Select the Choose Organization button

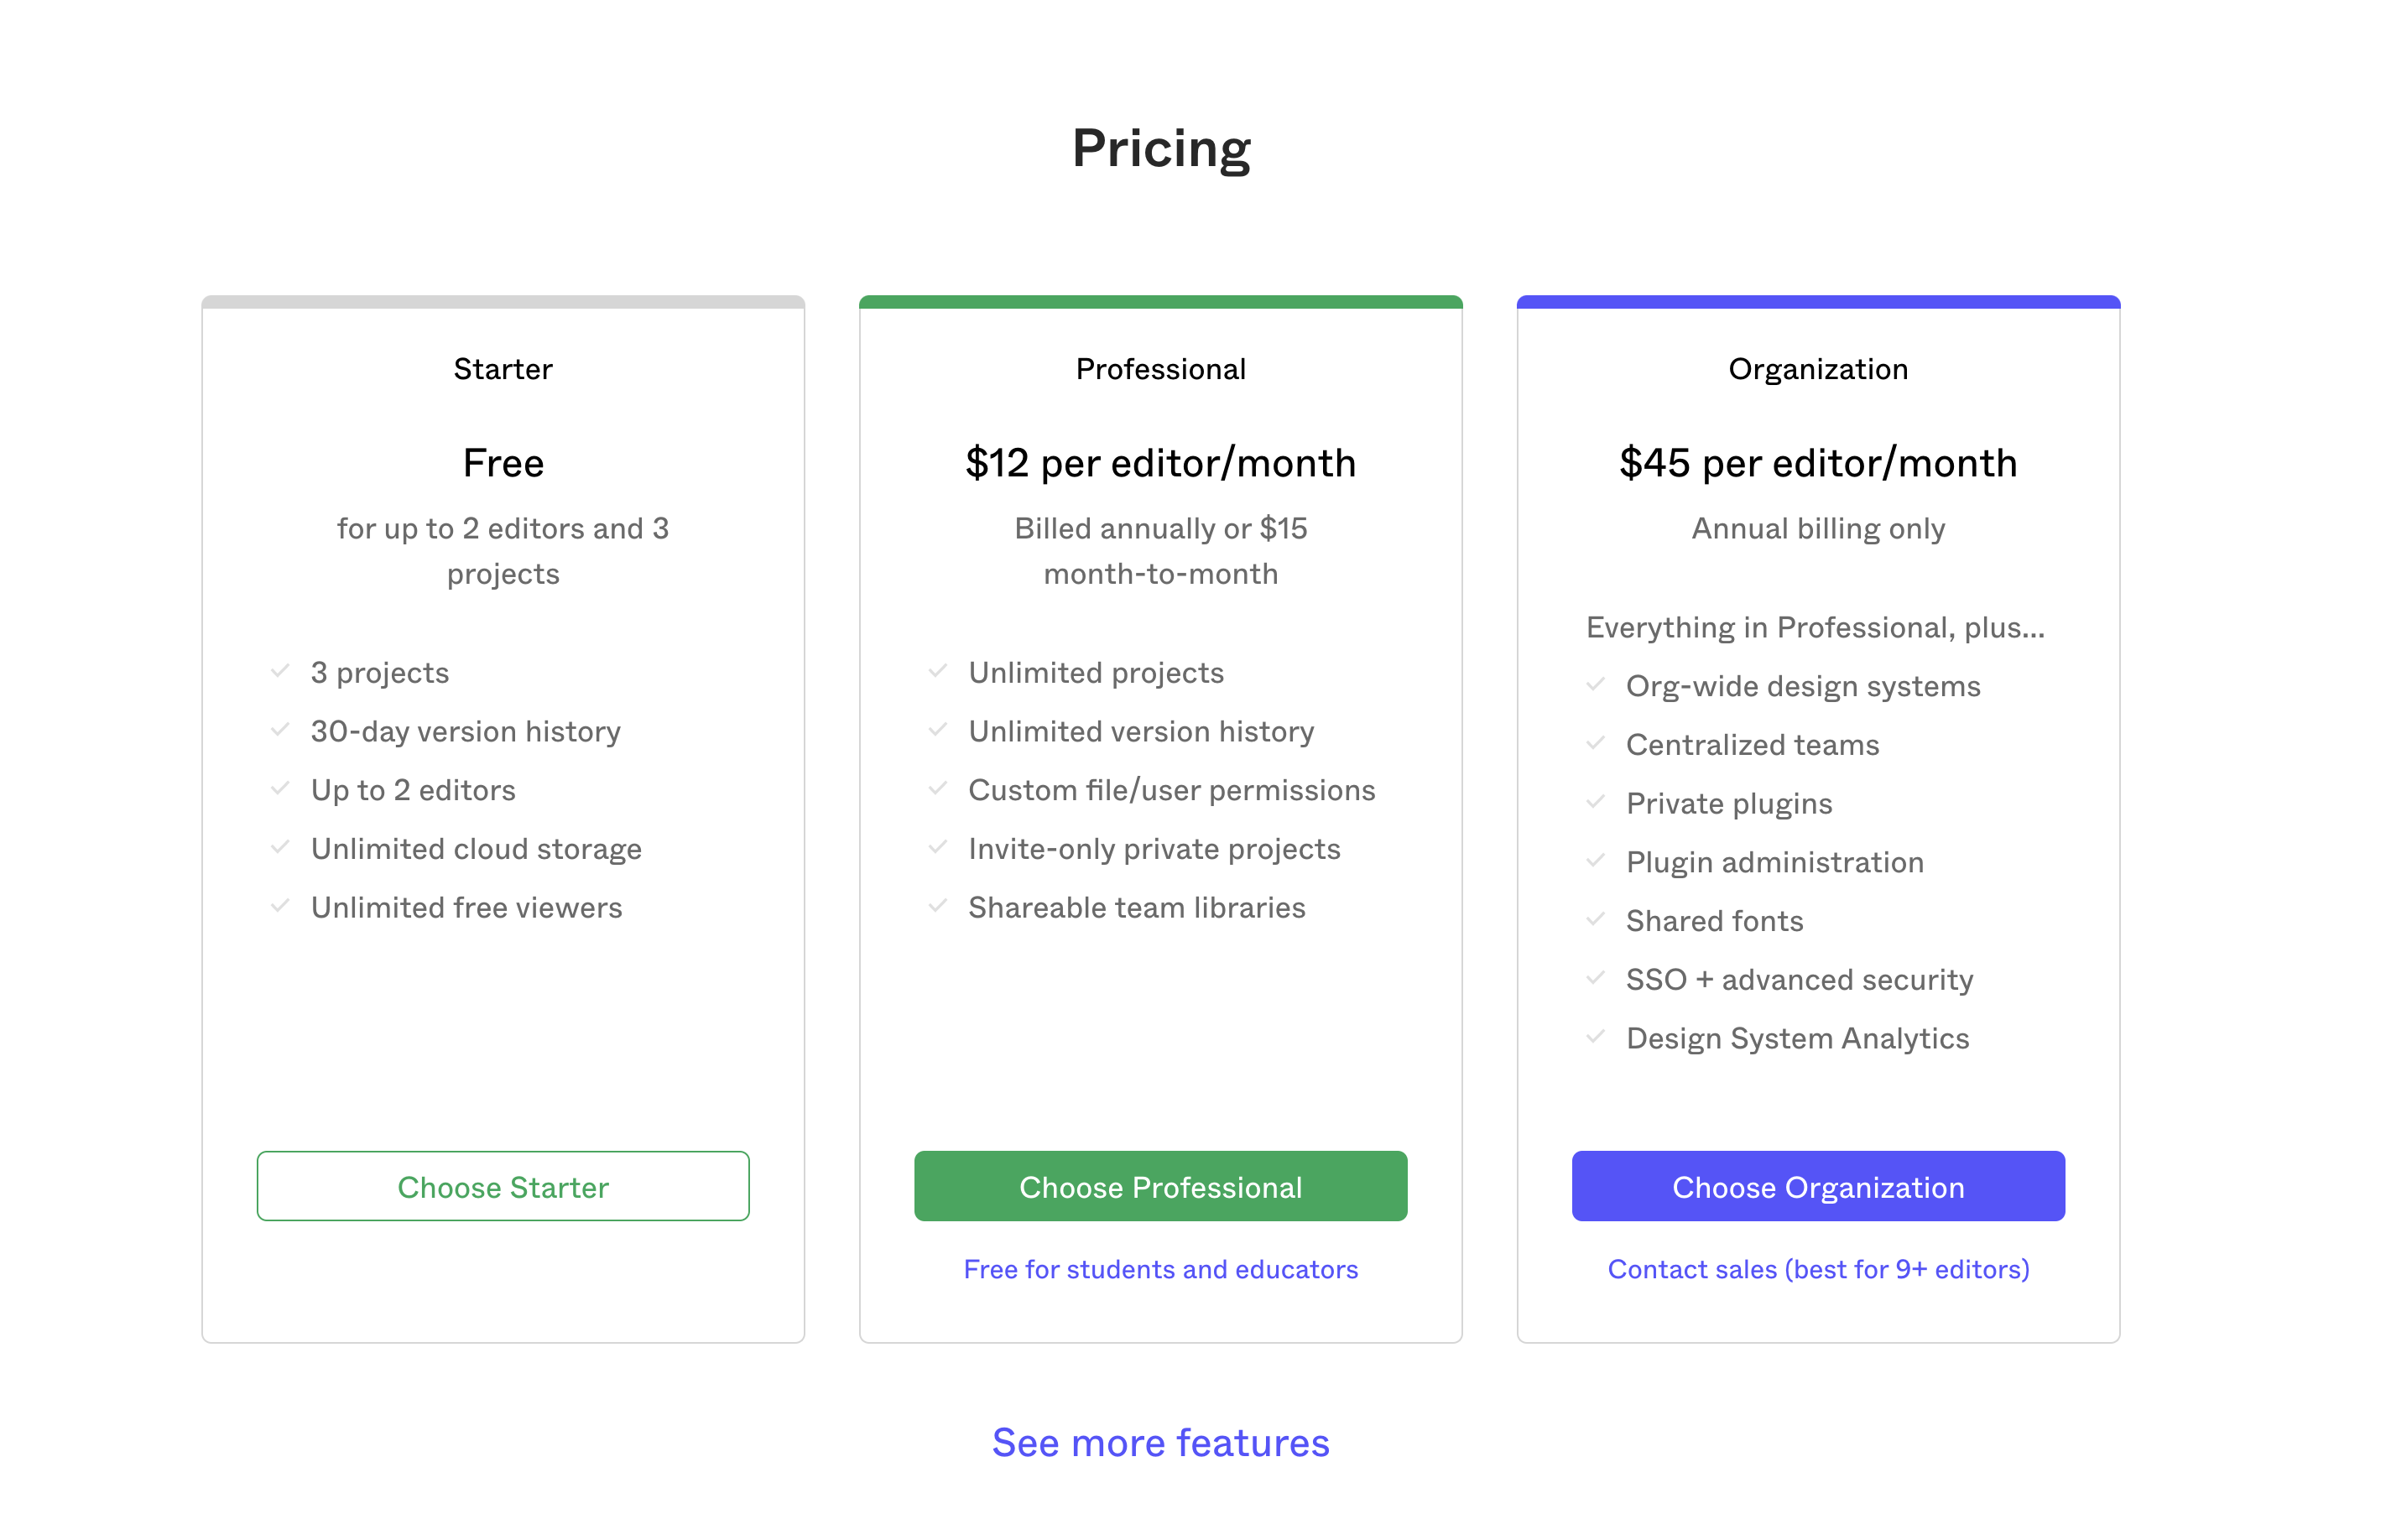tap(1818, 1186)
